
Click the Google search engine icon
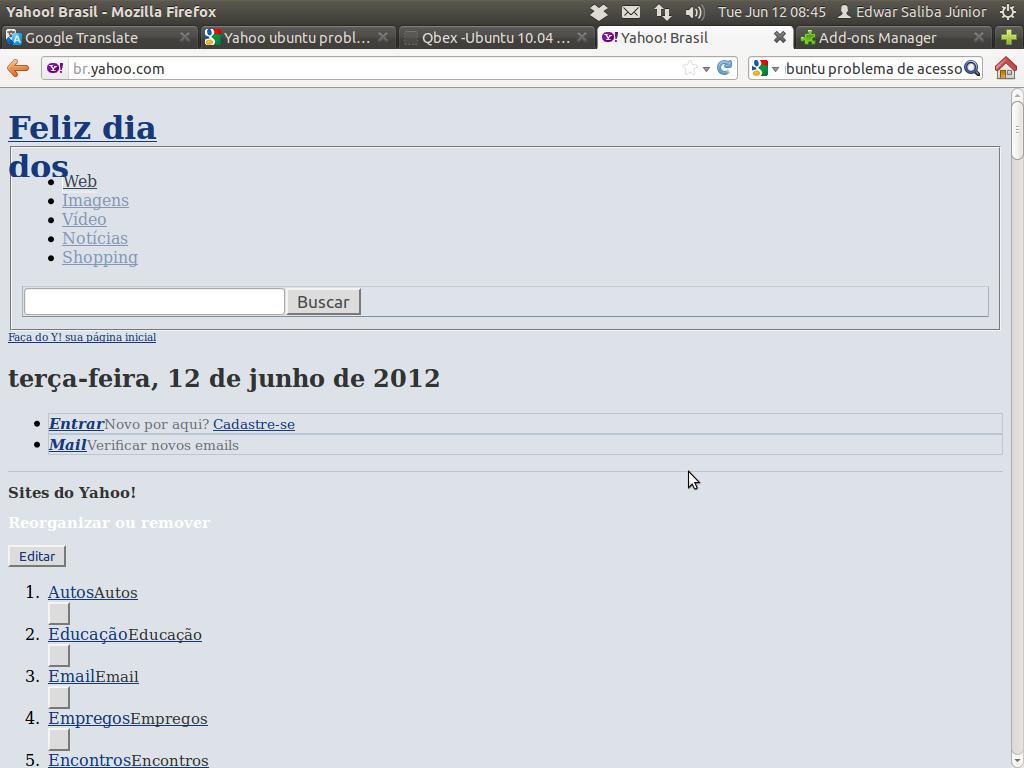(760, 68)
